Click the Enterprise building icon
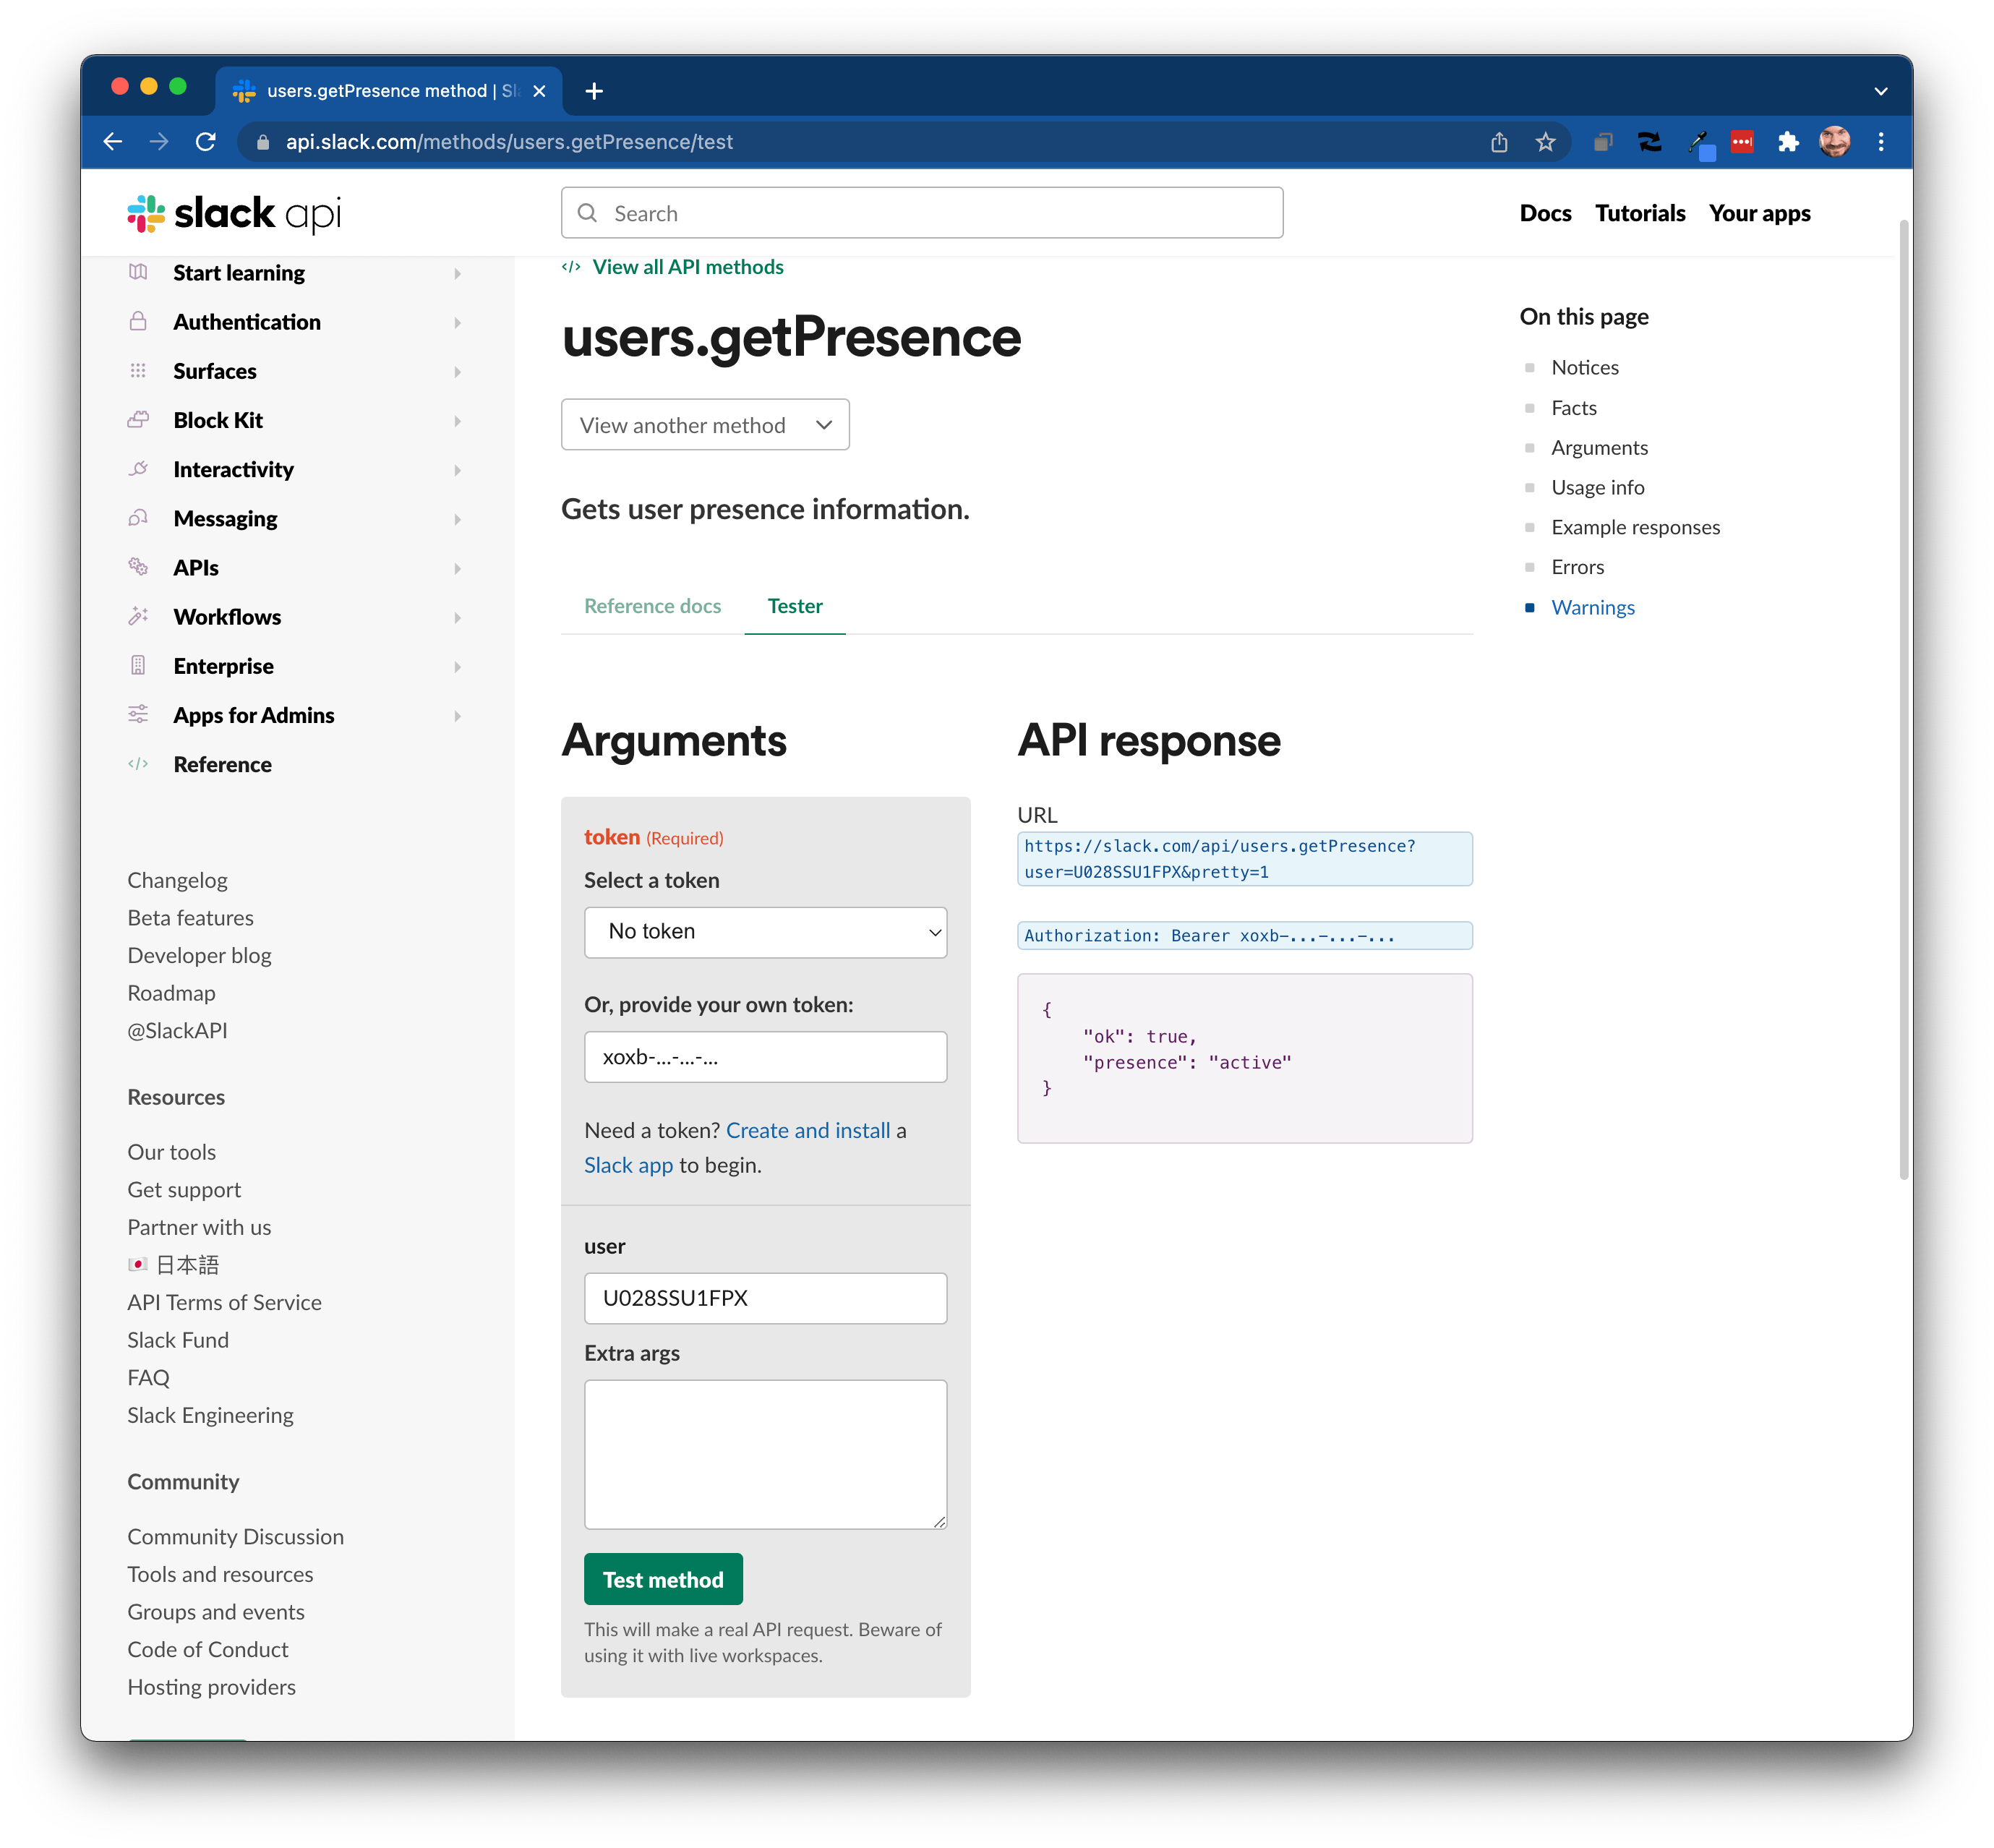The height and width of the screenshot is (1848, 1994). (x=139, y=665)
